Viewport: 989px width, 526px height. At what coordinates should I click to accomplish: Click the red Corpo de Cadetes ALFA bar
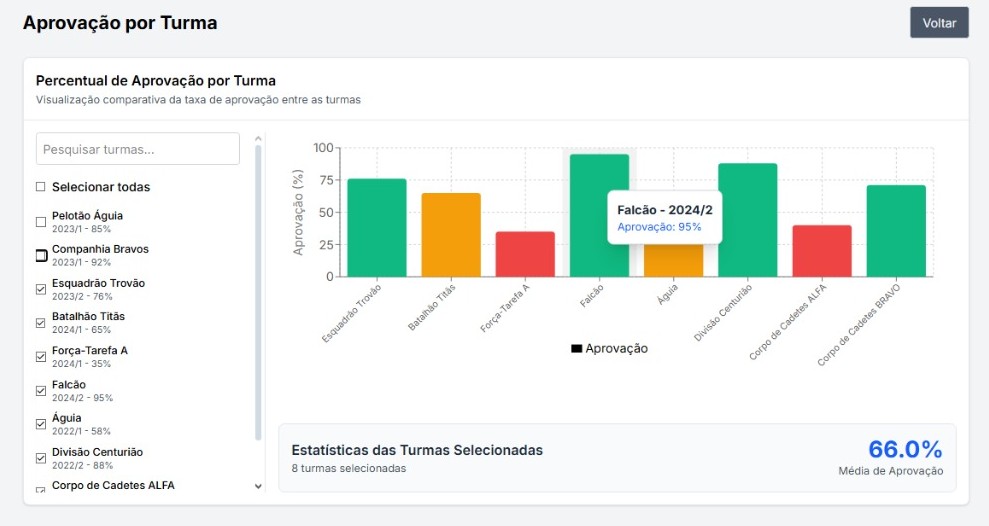pyautogui.click(x=822, y=251)
